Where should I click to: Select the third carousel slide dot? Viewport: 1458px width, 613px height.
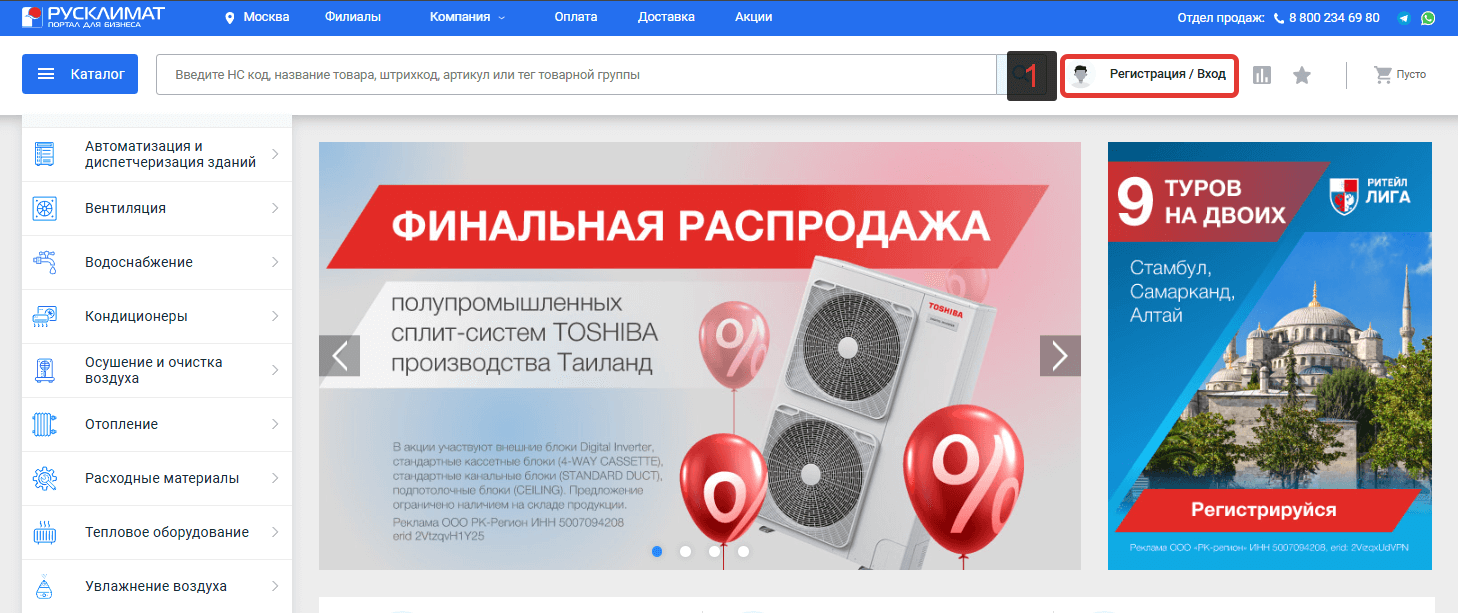click(714, 551)
